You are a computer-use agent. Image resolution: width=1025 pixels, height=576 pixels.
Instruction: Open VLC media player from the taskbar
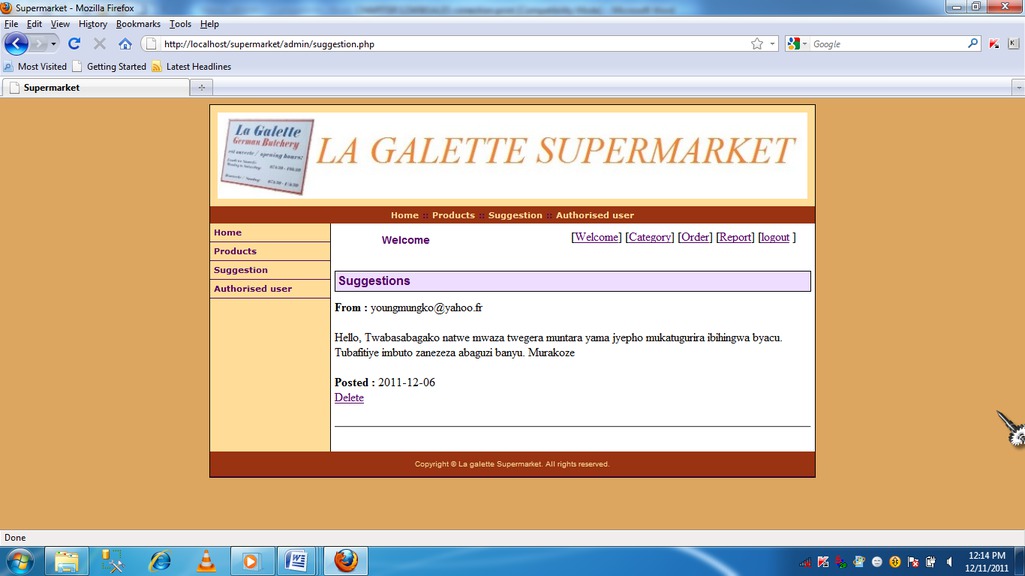tap(206, 561)
